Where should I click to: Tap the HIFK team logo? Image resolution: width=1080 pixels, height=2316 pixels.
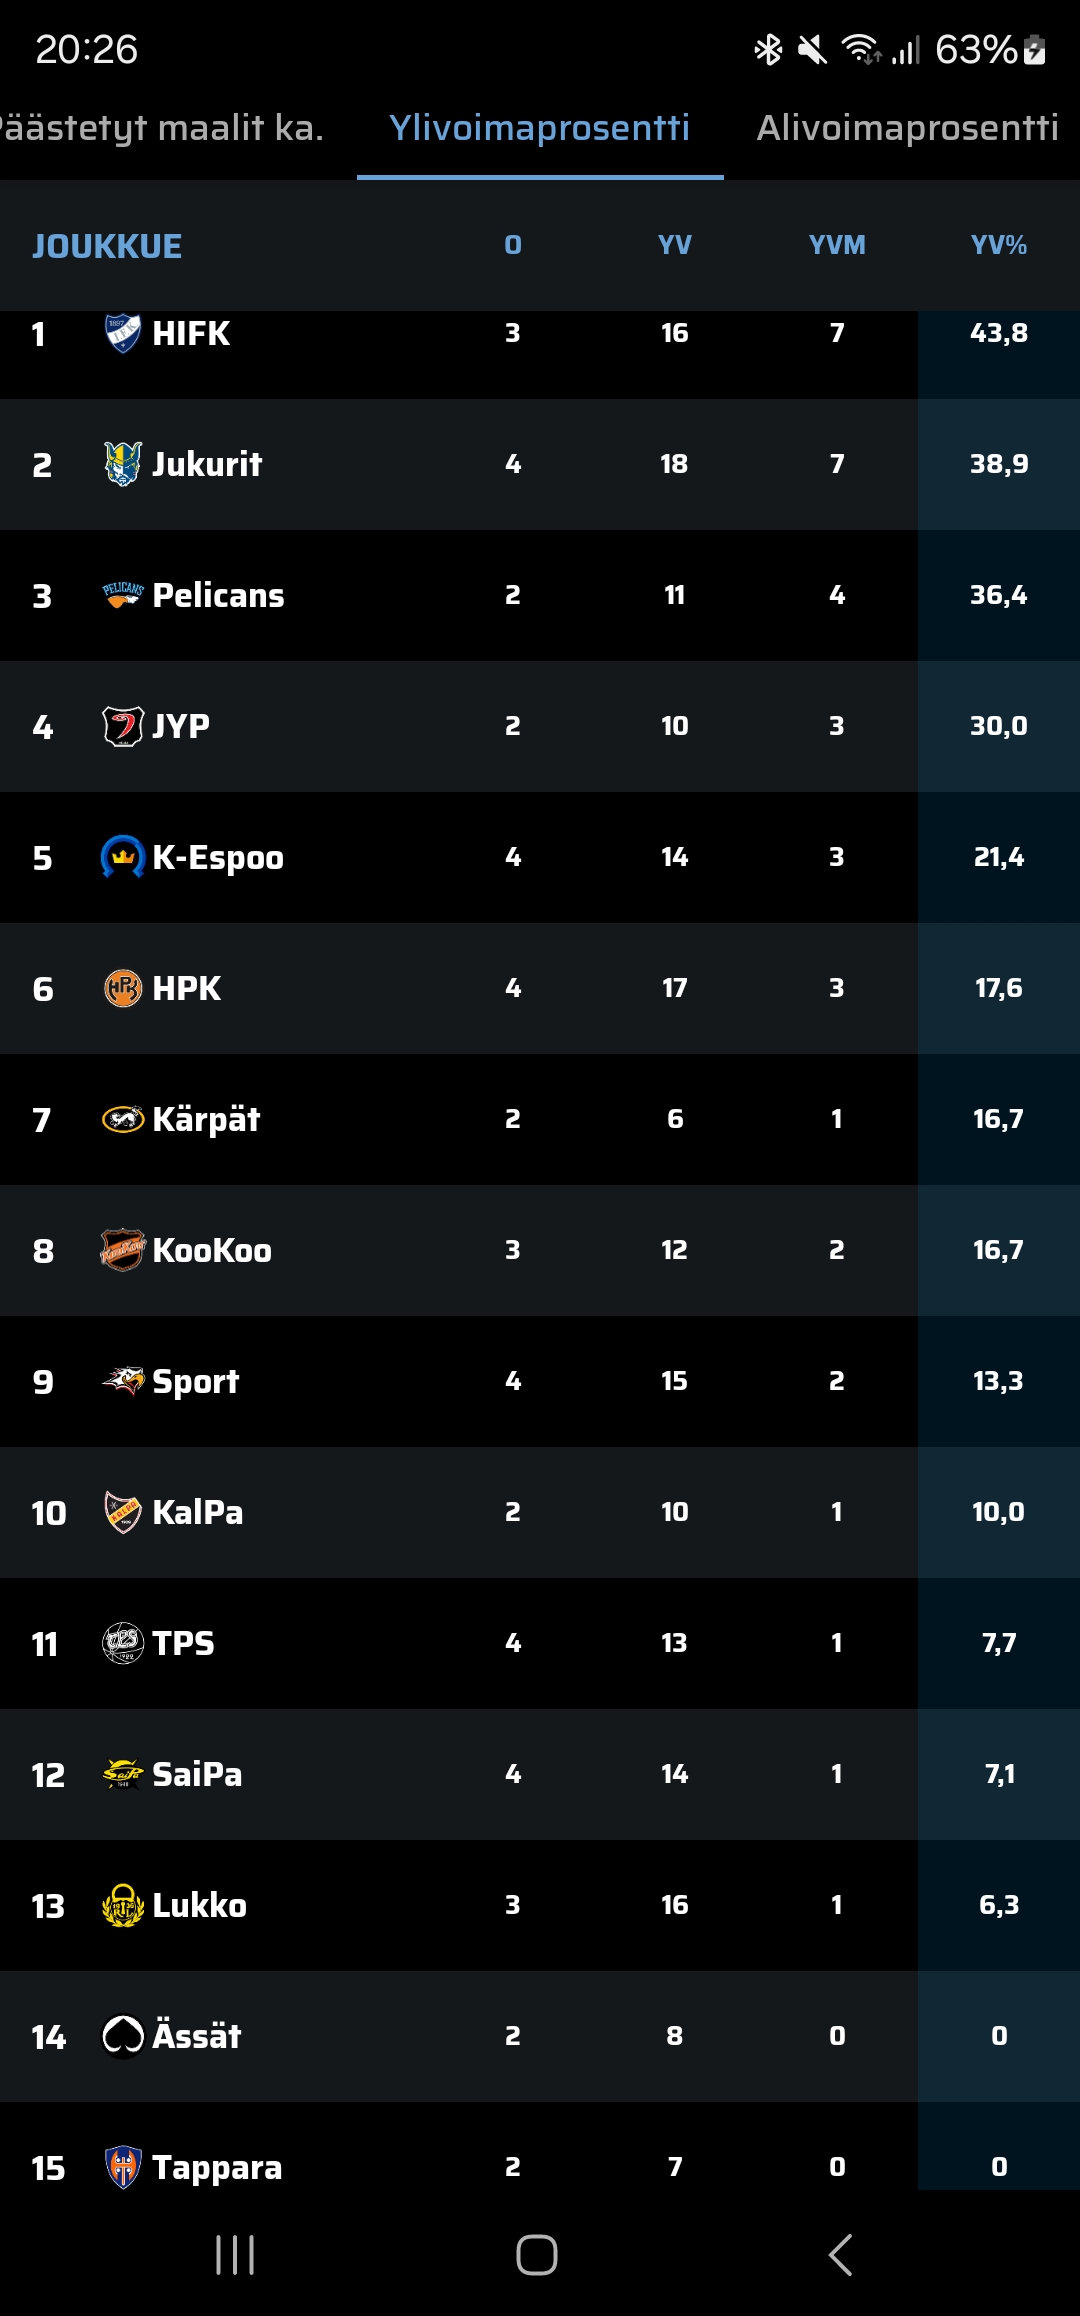tap(123, 333)
